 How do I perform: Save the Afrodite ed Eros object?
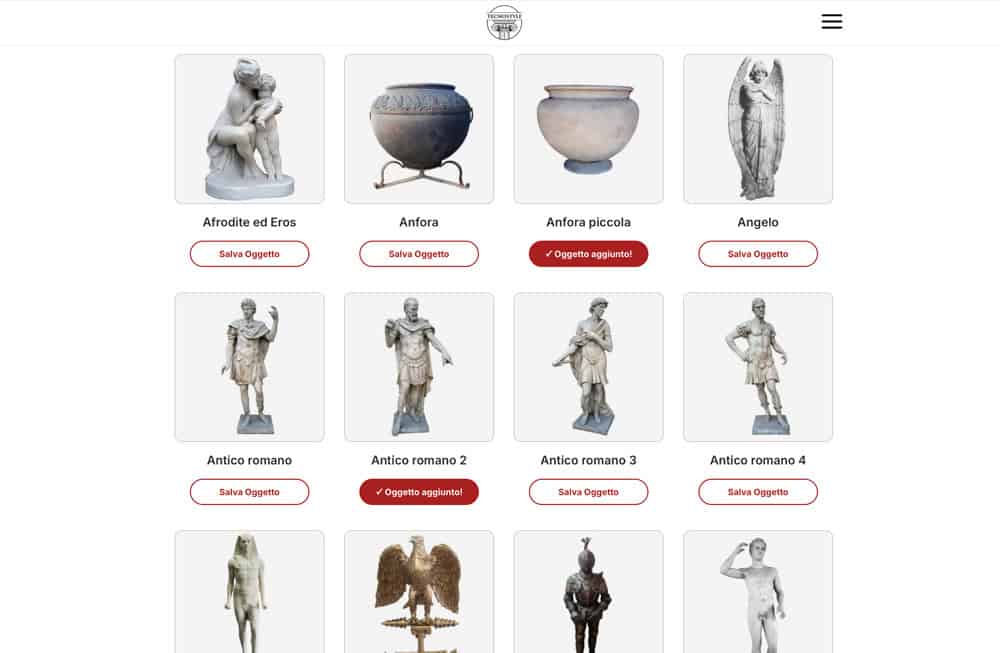tap(249, 254)
